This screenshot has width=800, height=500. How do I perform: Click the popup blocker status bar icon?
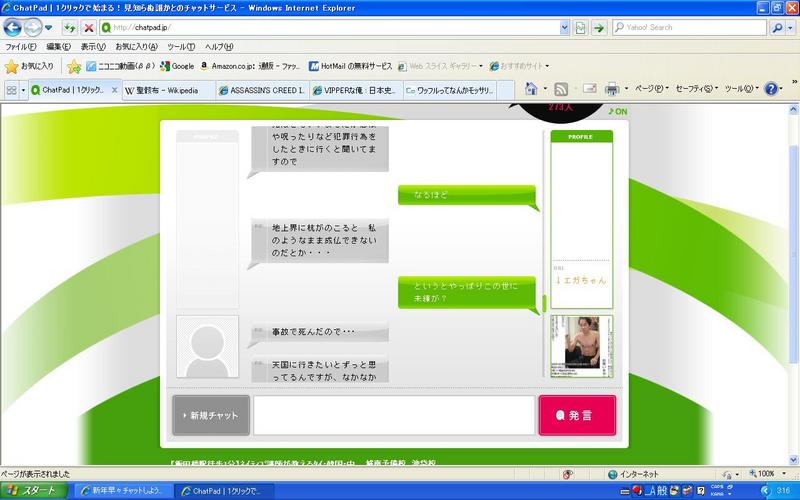pos(567,474)
